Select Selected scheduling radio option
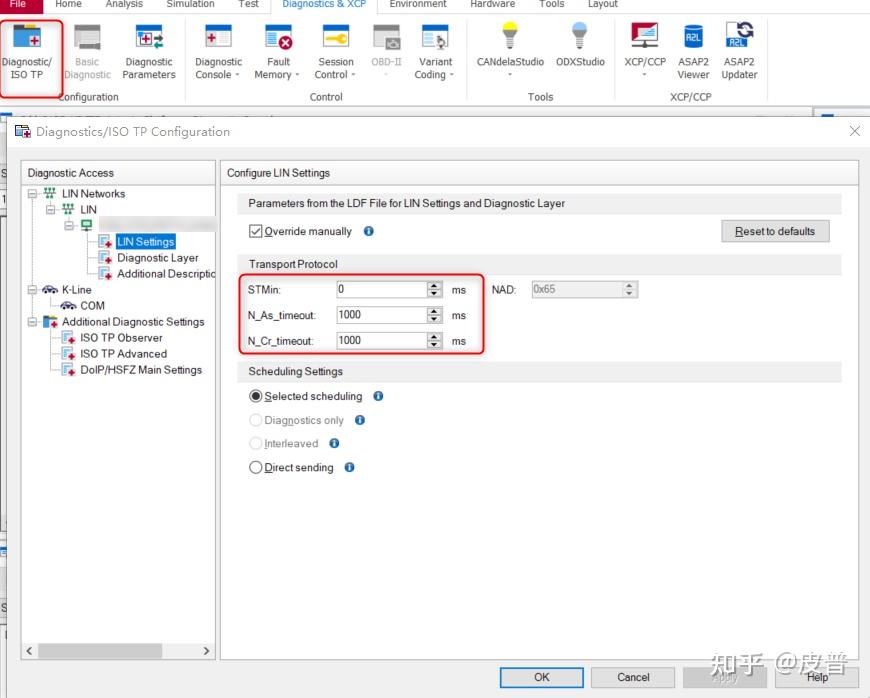Image resolution: width=870 pixels, height=698 pixels. pyautogui.click(x=255, y=396)
